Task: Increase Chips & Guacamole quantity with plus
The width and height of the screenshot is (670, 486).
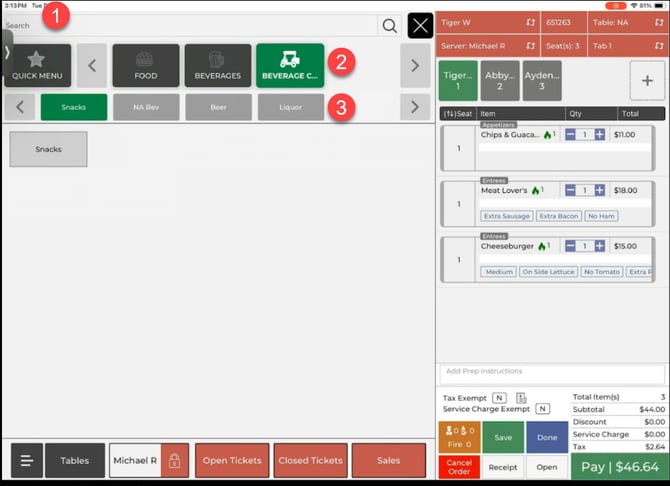Action: tap(600, 134)
